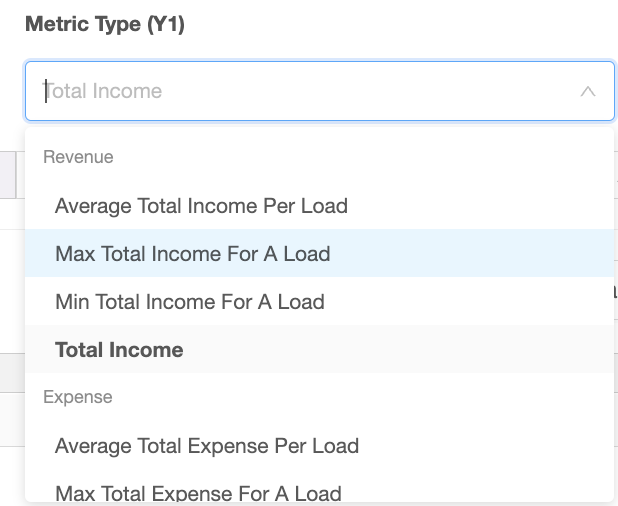The height and width of the screenshot is (506, 618).
Task: Click the Metric Type (Y1) label
Action: point(105,24)
